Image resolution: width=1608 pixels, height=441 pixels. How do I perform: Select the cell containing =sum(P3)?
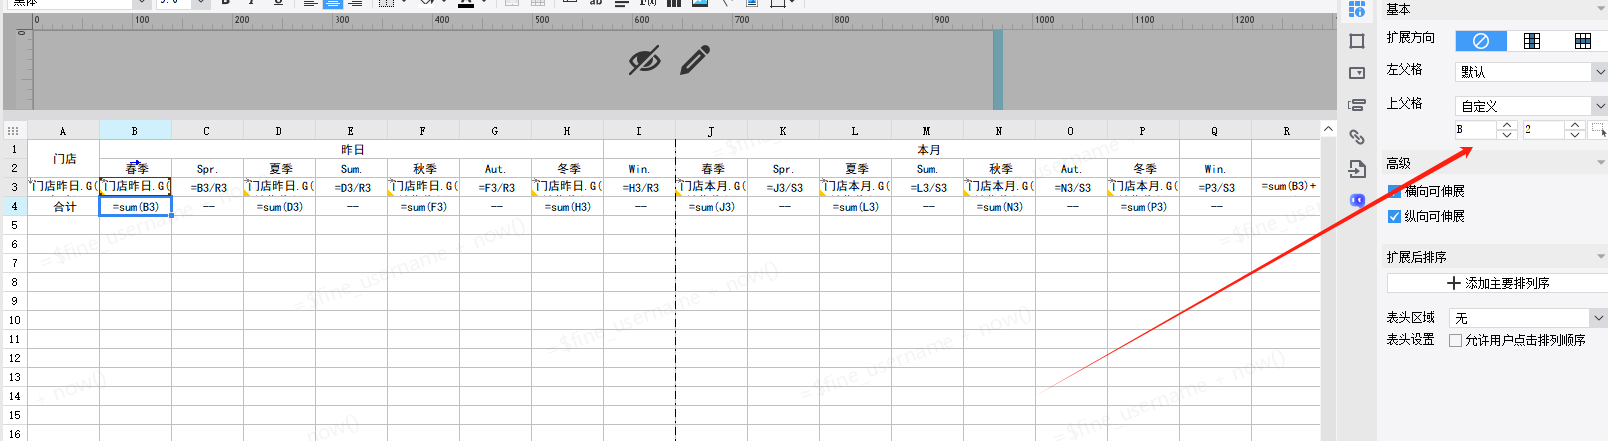tap(1143, 206)
